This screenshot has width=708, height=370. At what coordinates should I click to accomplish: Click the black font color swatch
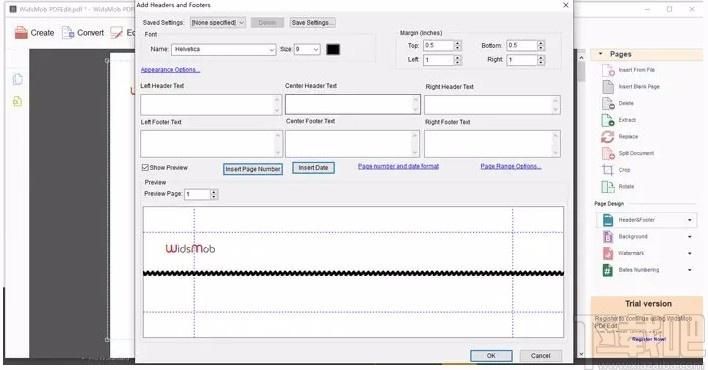[333, 49]
